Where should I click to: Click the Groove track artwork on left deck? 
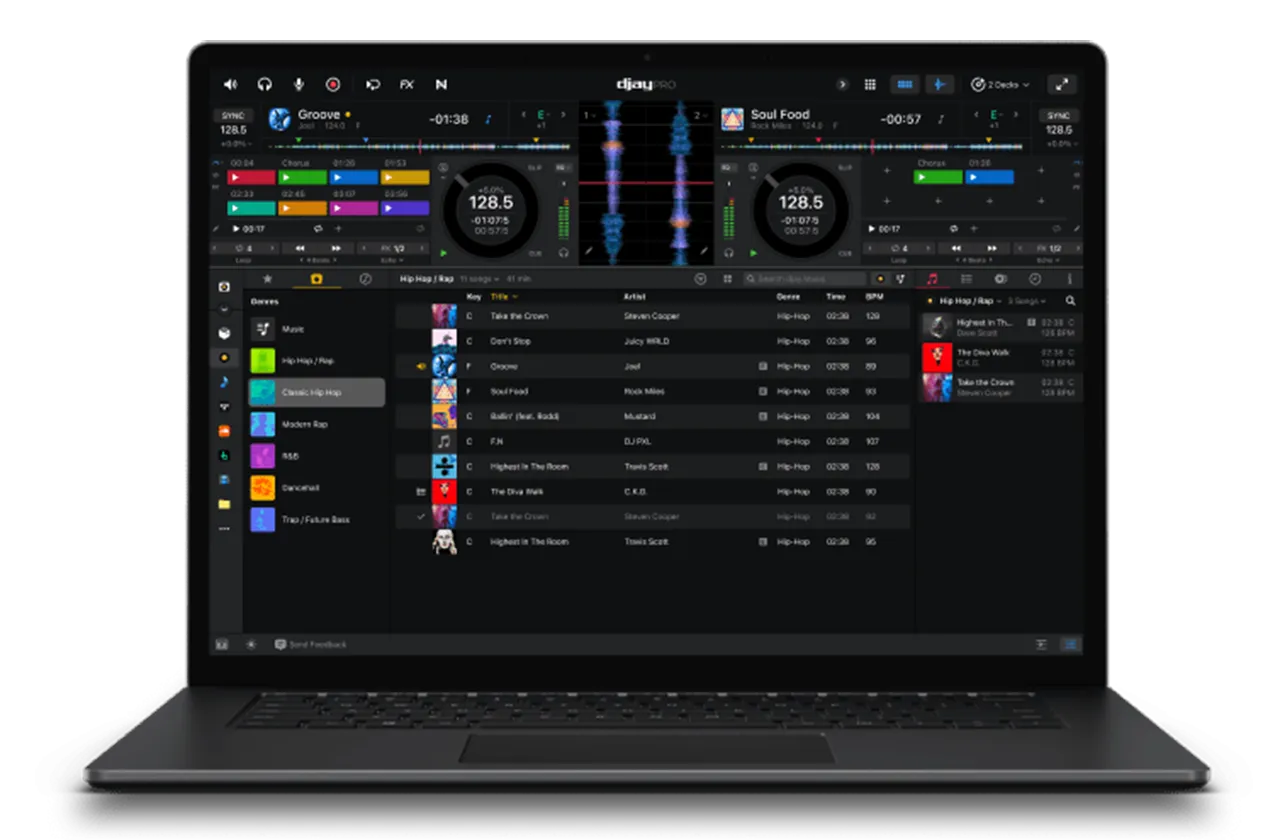coord(280,119)
